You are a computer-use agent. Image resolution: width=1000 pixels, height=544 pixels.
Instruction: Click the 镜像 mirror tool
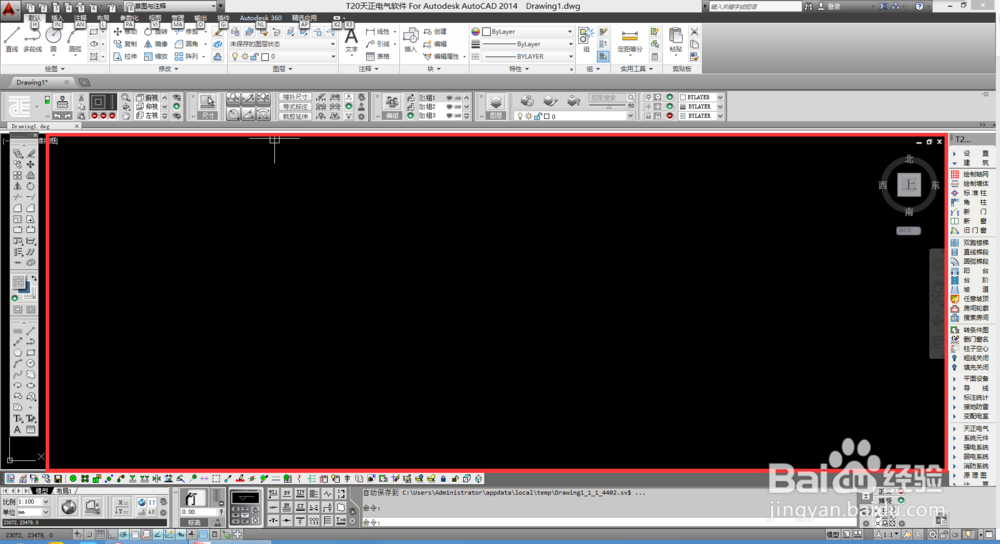[156, 44]
